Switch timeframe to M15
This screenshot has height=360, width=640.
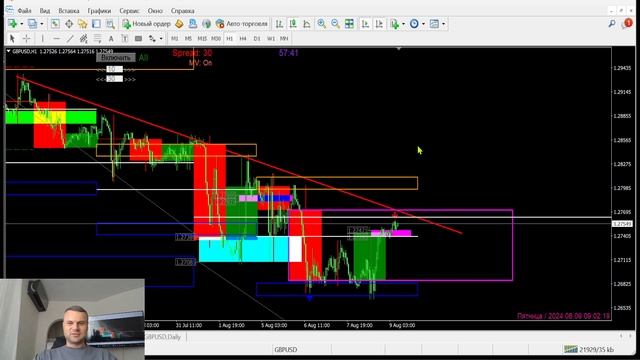pos(202,38)
